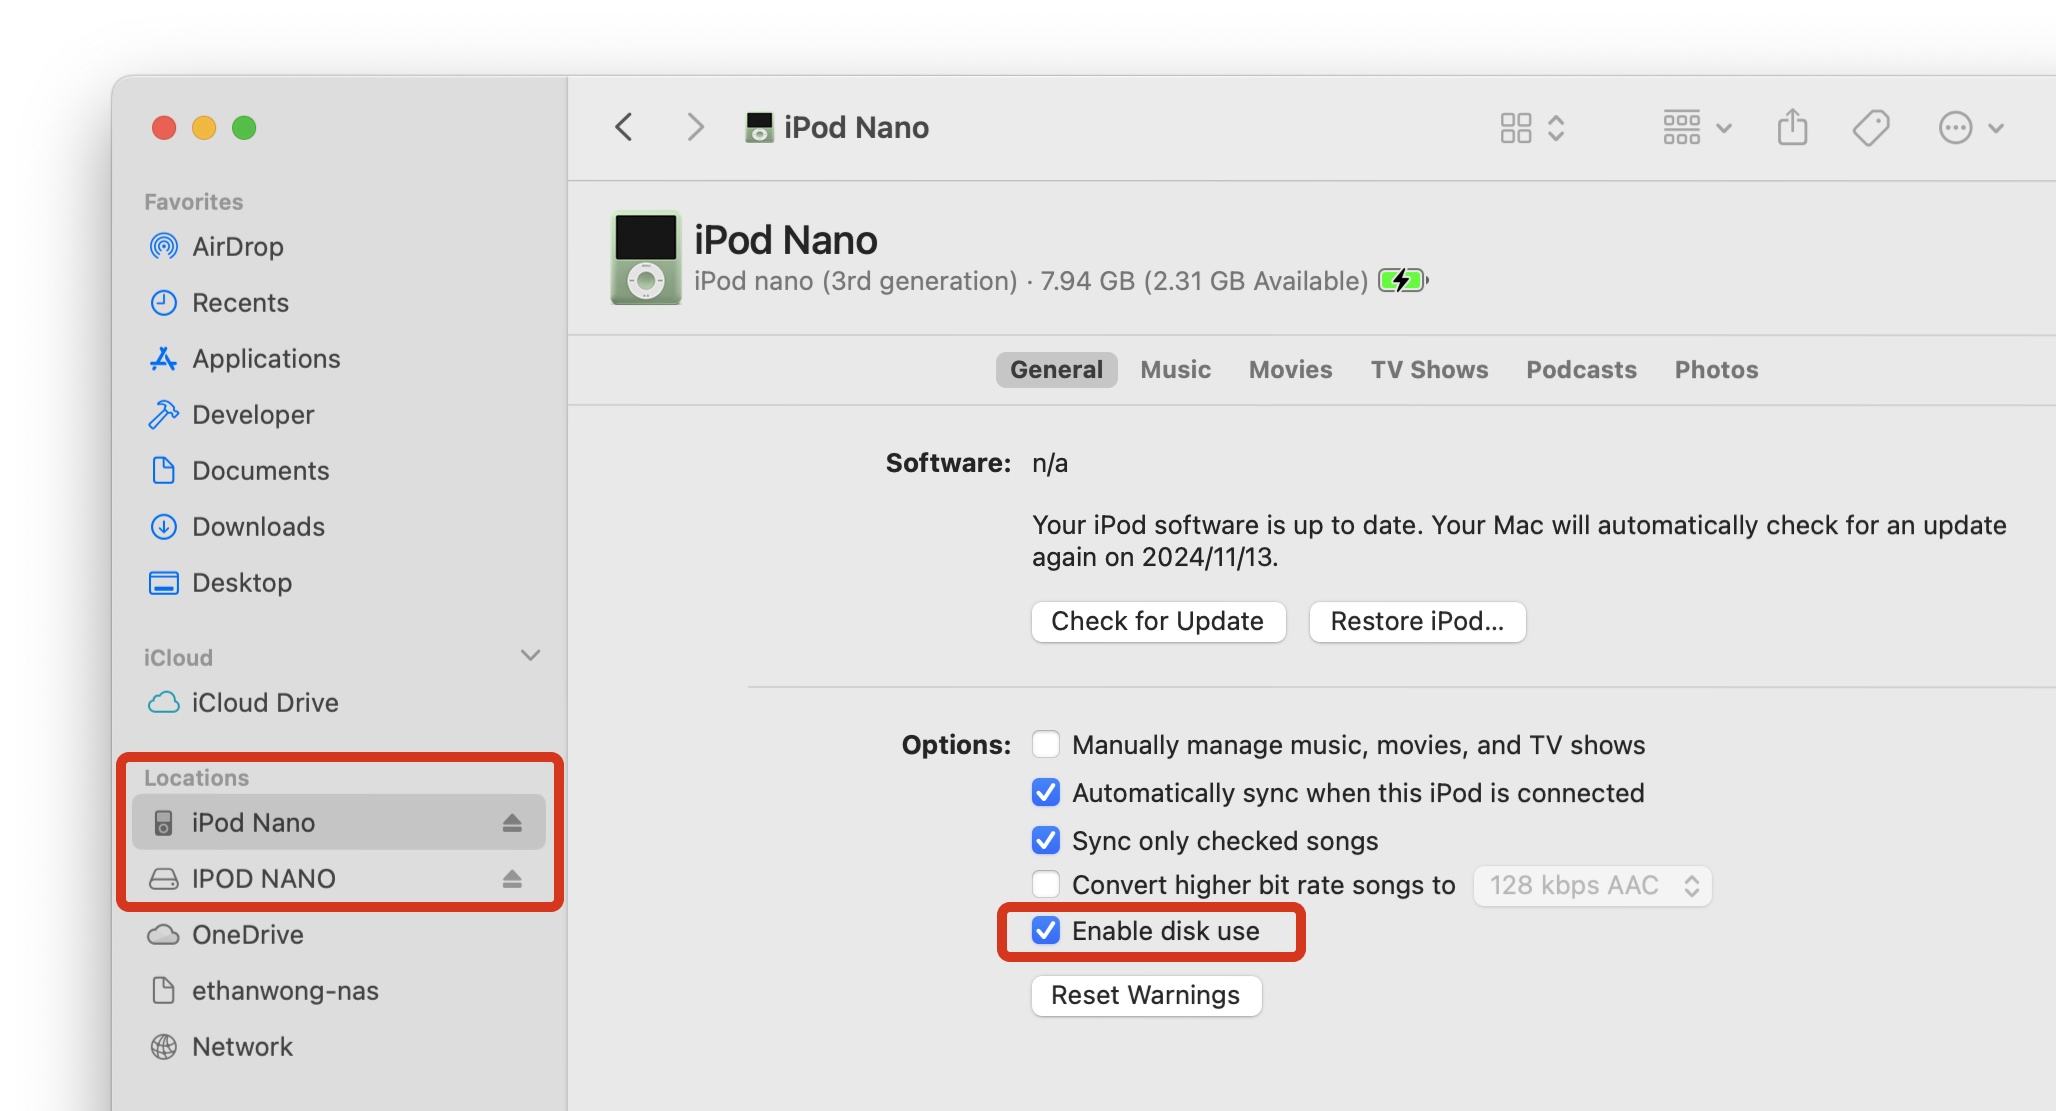Image resolution: width=2056 pixels, height=1111 pixels.
Task: Go forward with the right chevron
Action: [x=695, y=127]
